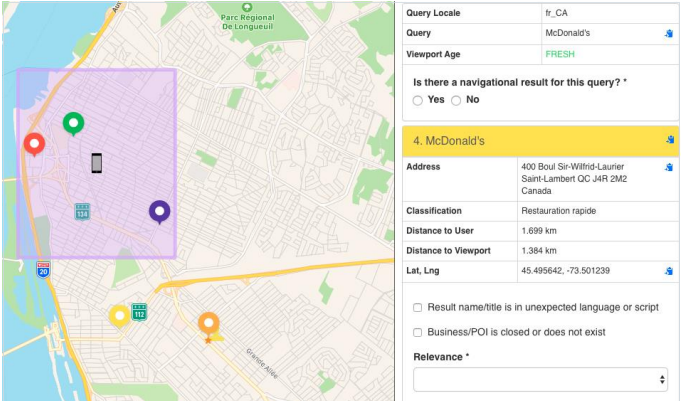Click the 4. McDonald's result header

pyautogui.click(x=540, y=141)
